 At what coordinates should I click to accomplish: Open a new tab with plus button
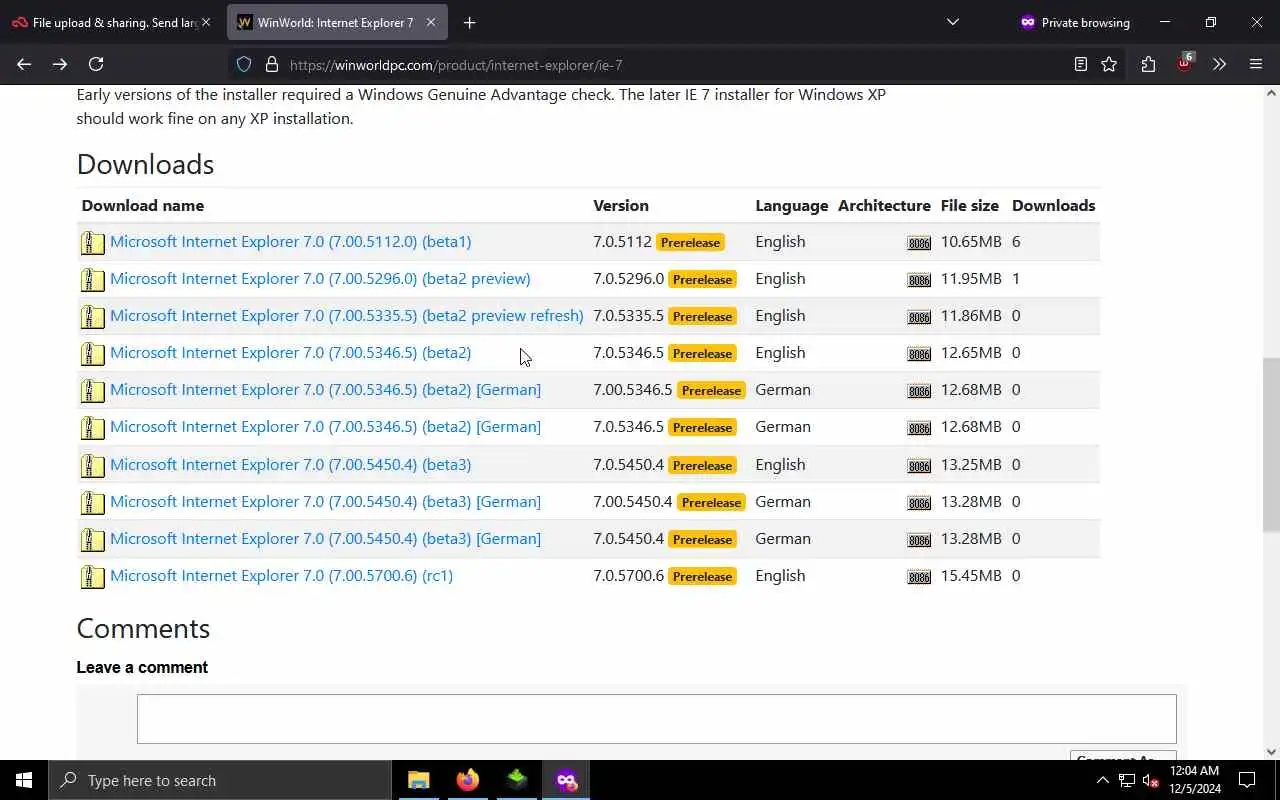(x=470, y=22)
